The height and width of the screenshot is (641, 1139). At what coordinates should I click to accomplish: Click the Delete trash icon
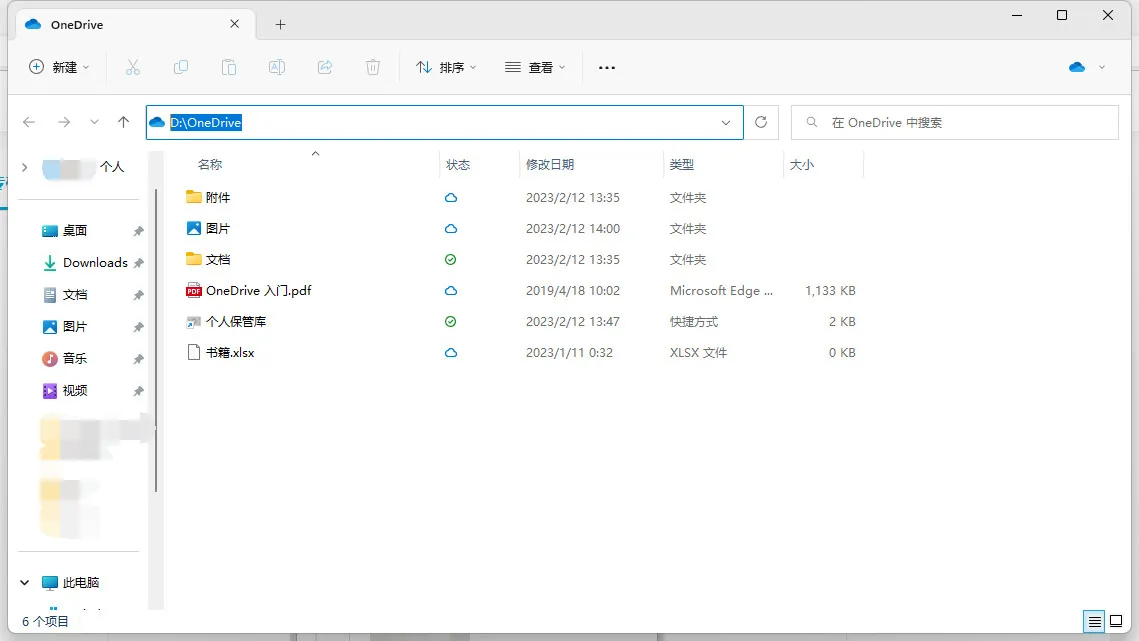(373, 68)
